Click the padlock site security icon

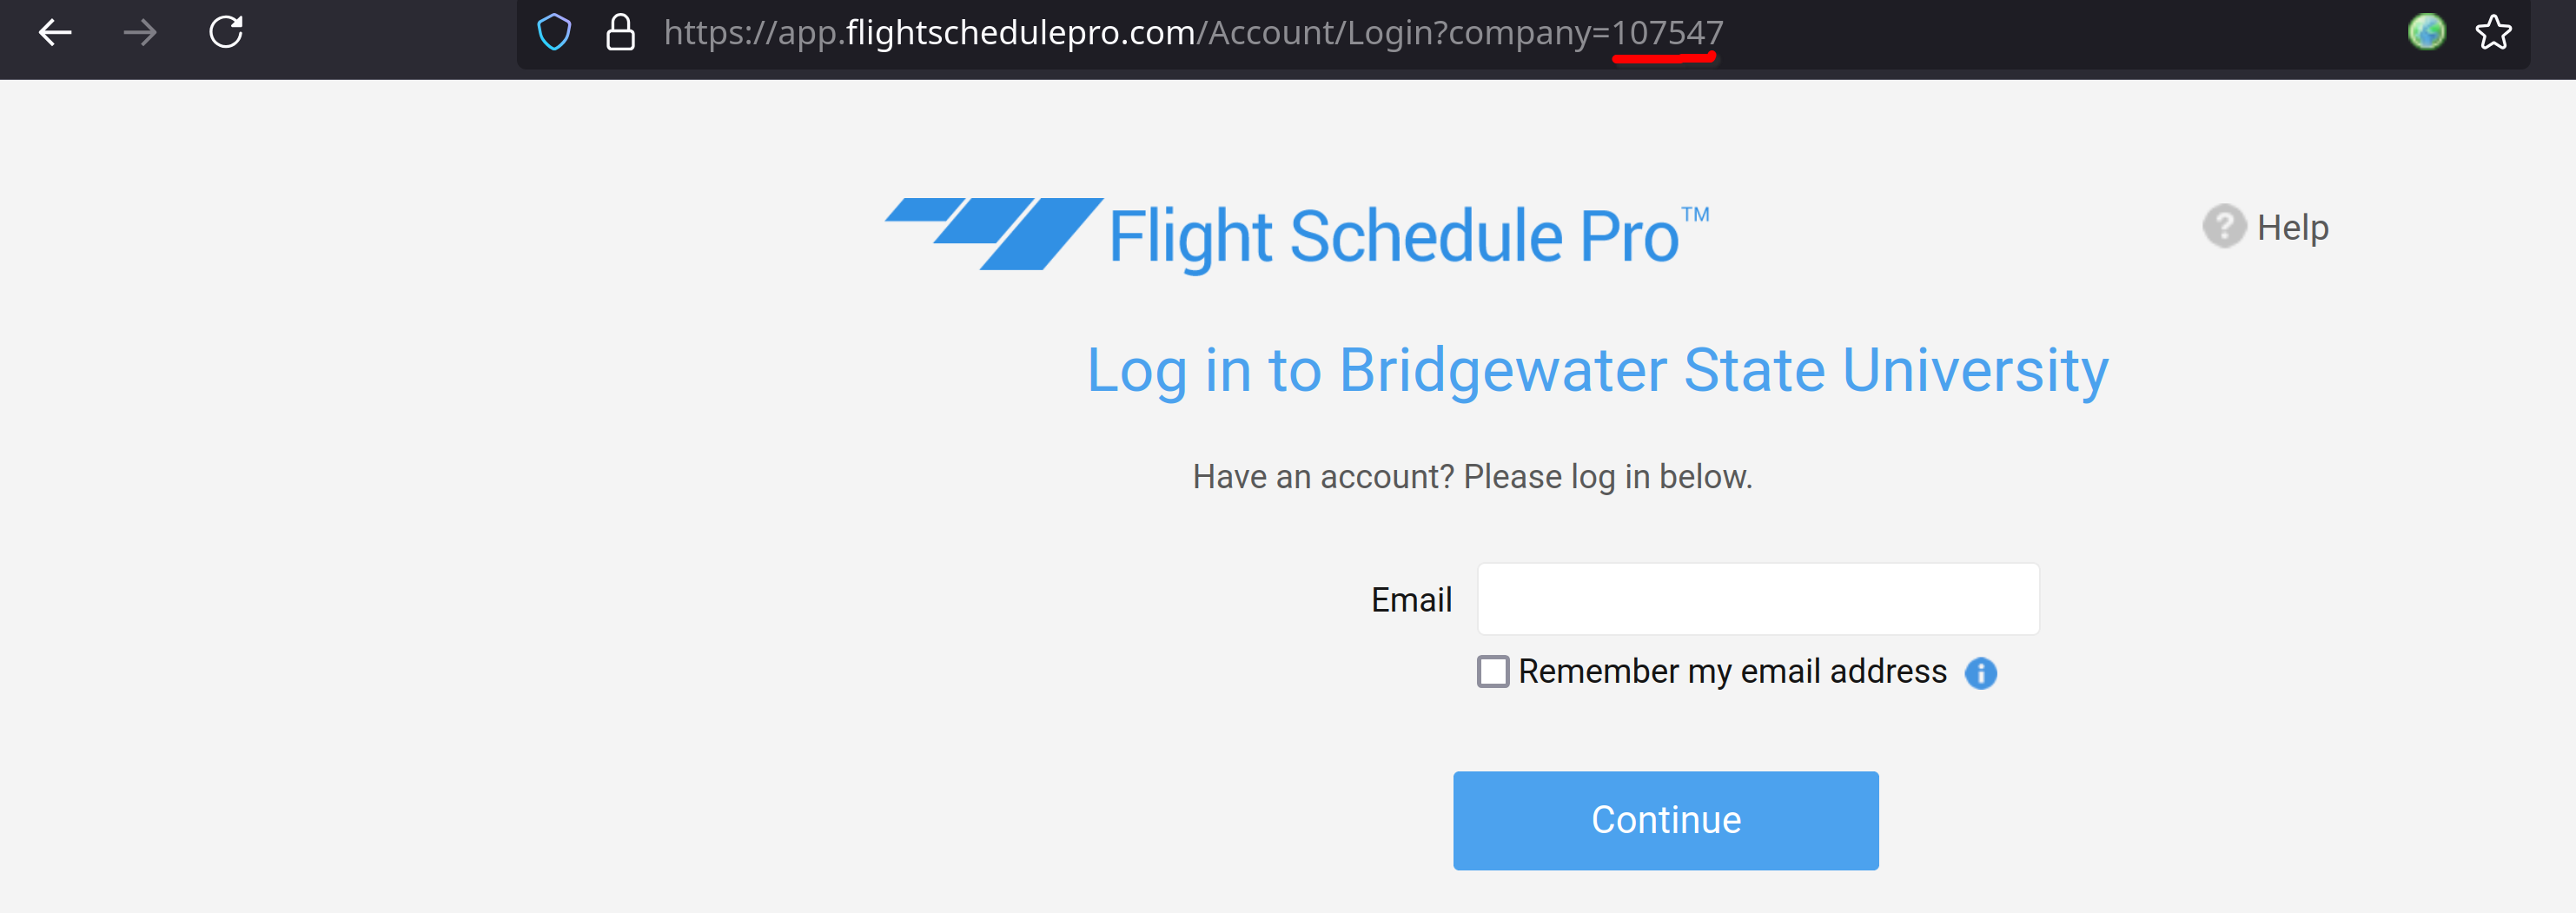[620, 33]
